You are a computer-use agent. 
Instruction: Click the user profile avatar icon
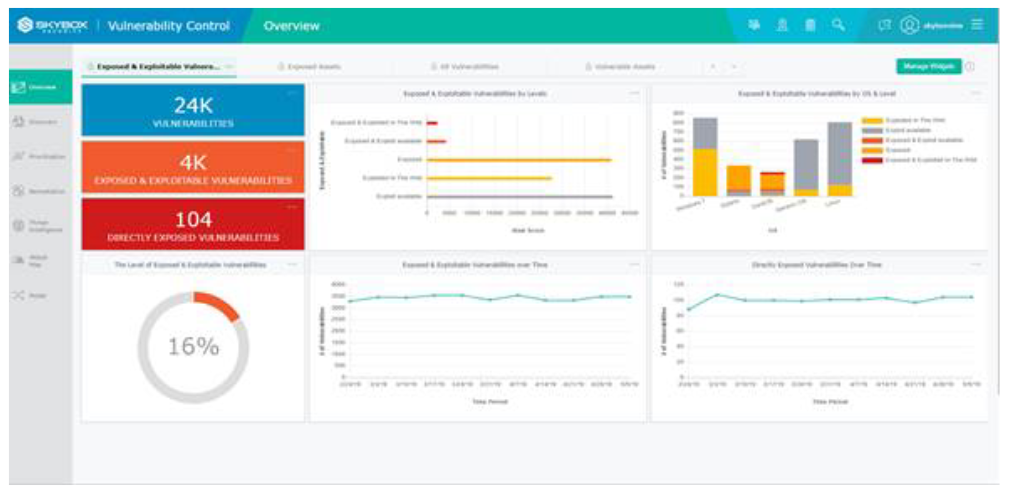(x=909, y=25)
